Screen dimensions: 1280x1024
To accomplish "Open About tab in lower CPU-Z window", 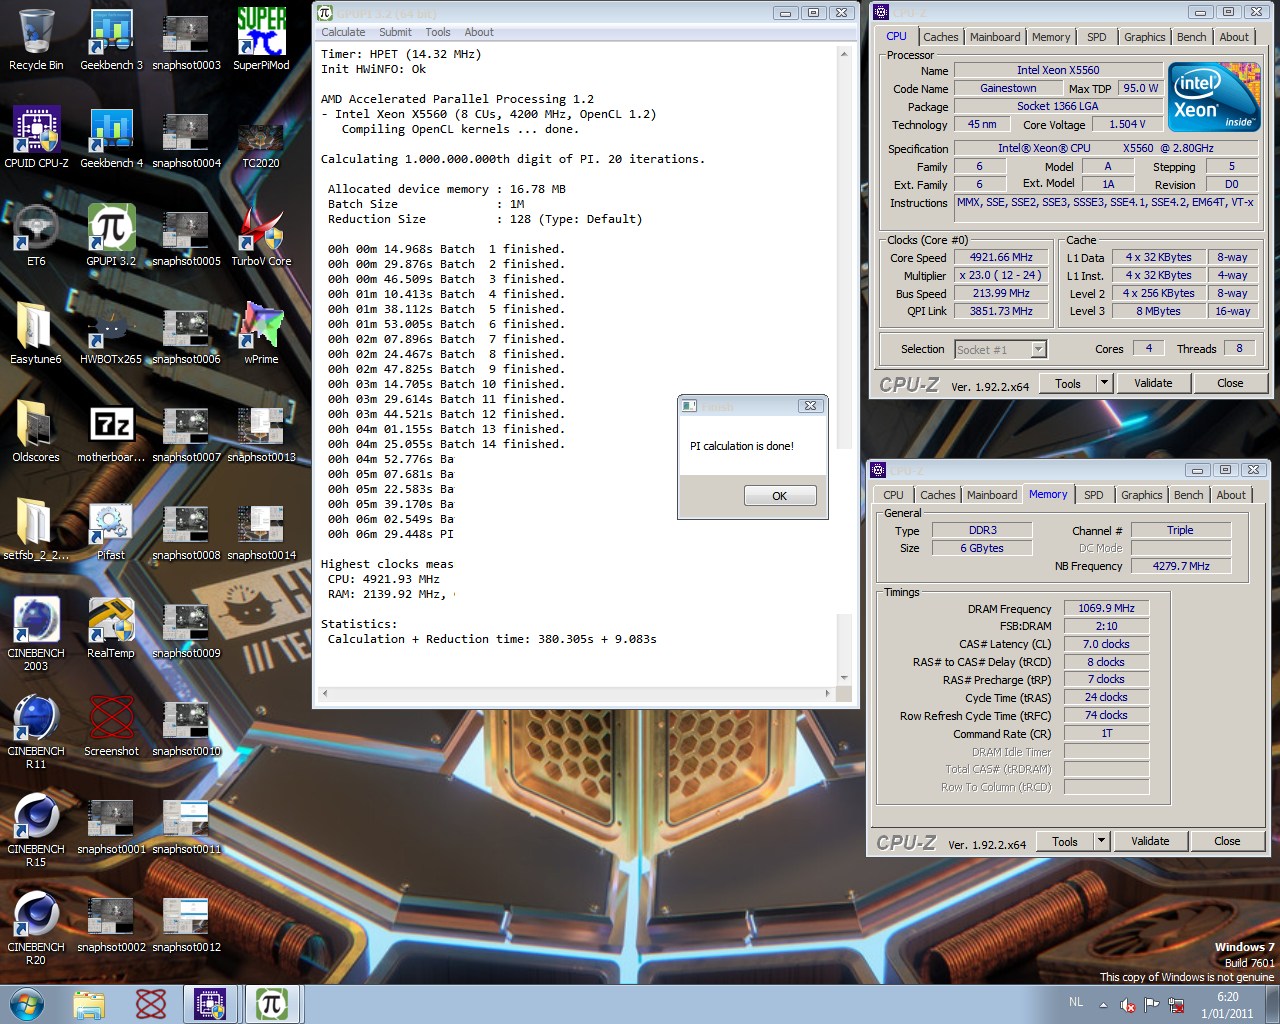I will coord(1231,495).
